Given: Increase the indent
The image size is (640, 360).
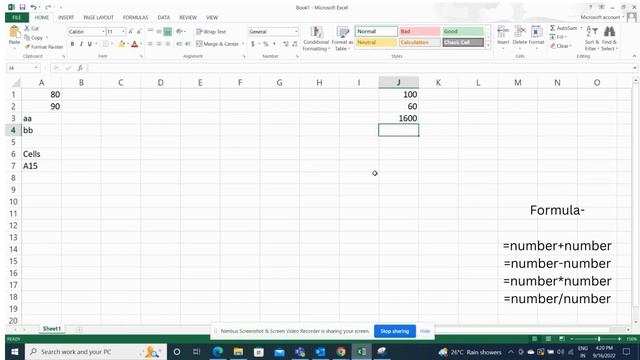Looking at the screenshot, I should point(187,44).
